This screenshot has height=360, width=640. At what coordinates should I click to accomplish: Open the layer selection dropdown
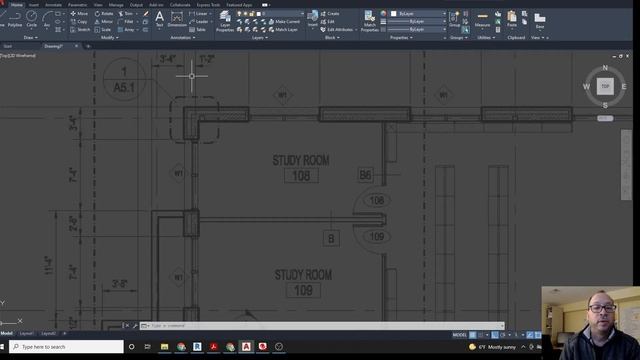271,13
